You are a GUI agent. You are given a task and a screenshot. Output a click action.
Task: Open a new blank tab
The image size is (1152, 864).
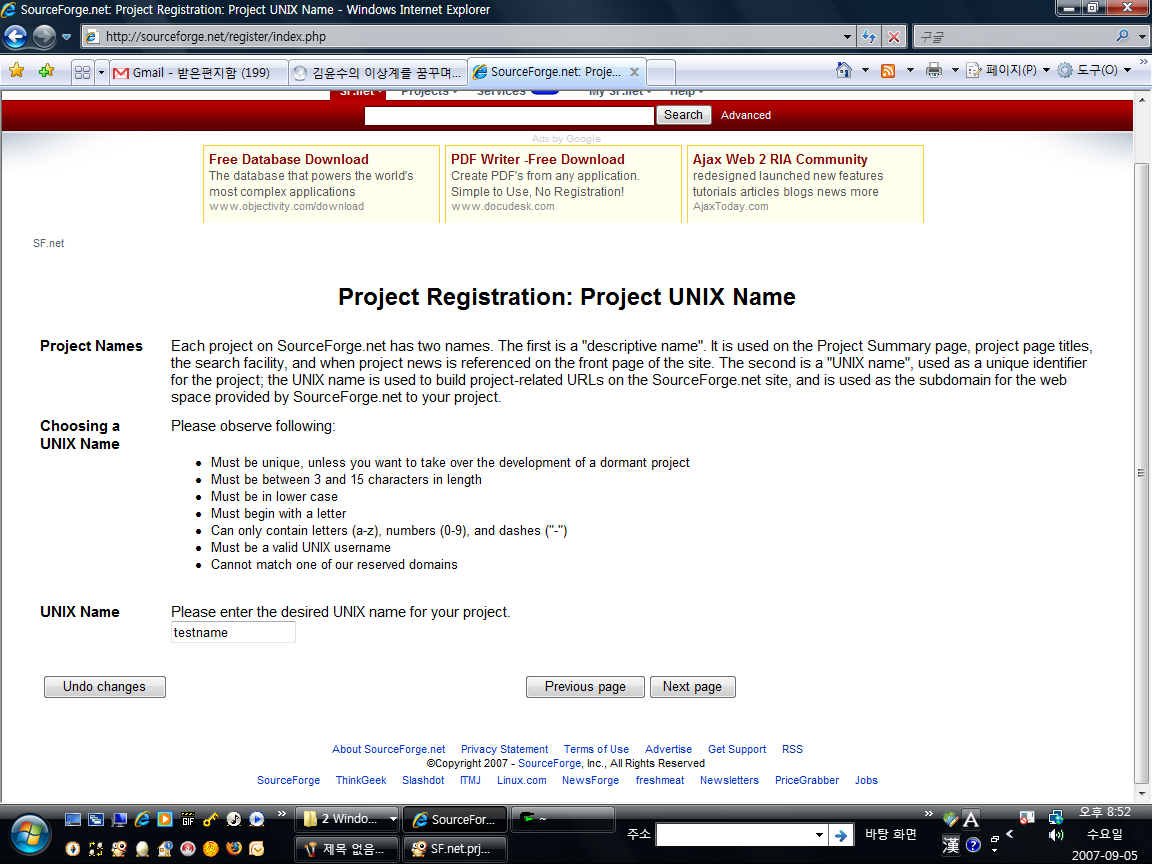(661, 72)
